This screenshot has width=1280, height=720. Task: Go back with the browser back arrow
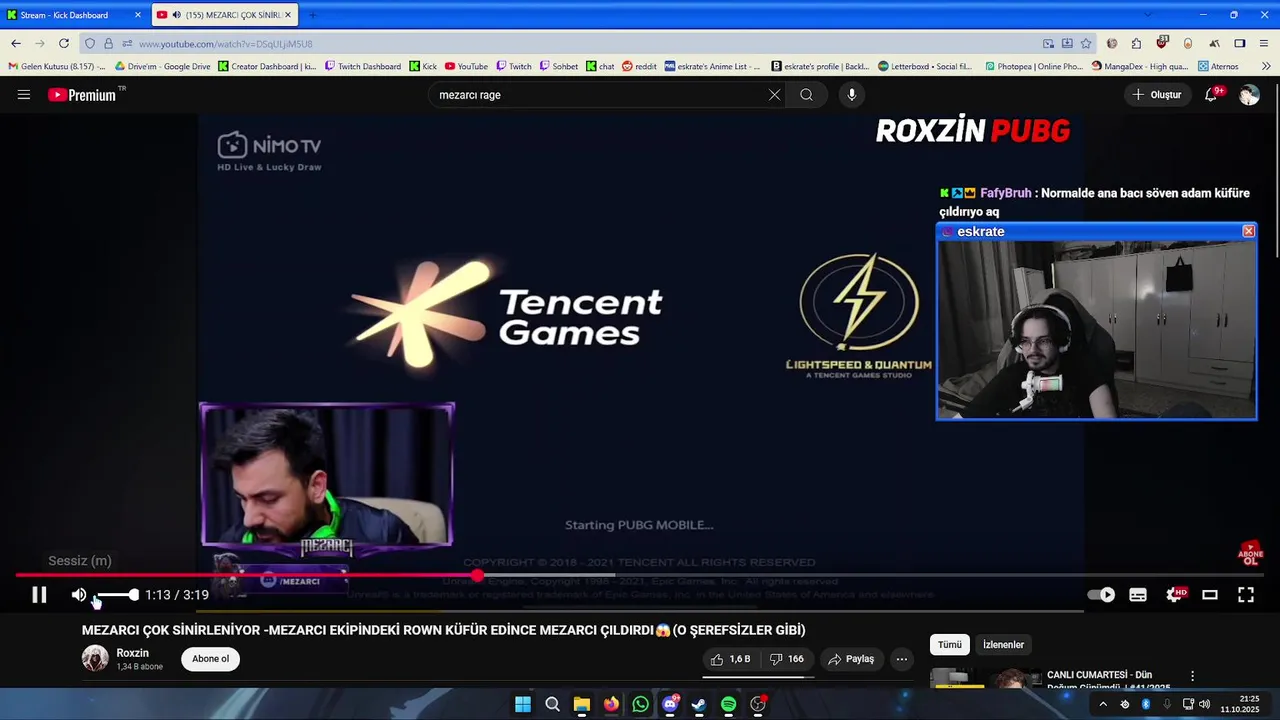[16, 44]
